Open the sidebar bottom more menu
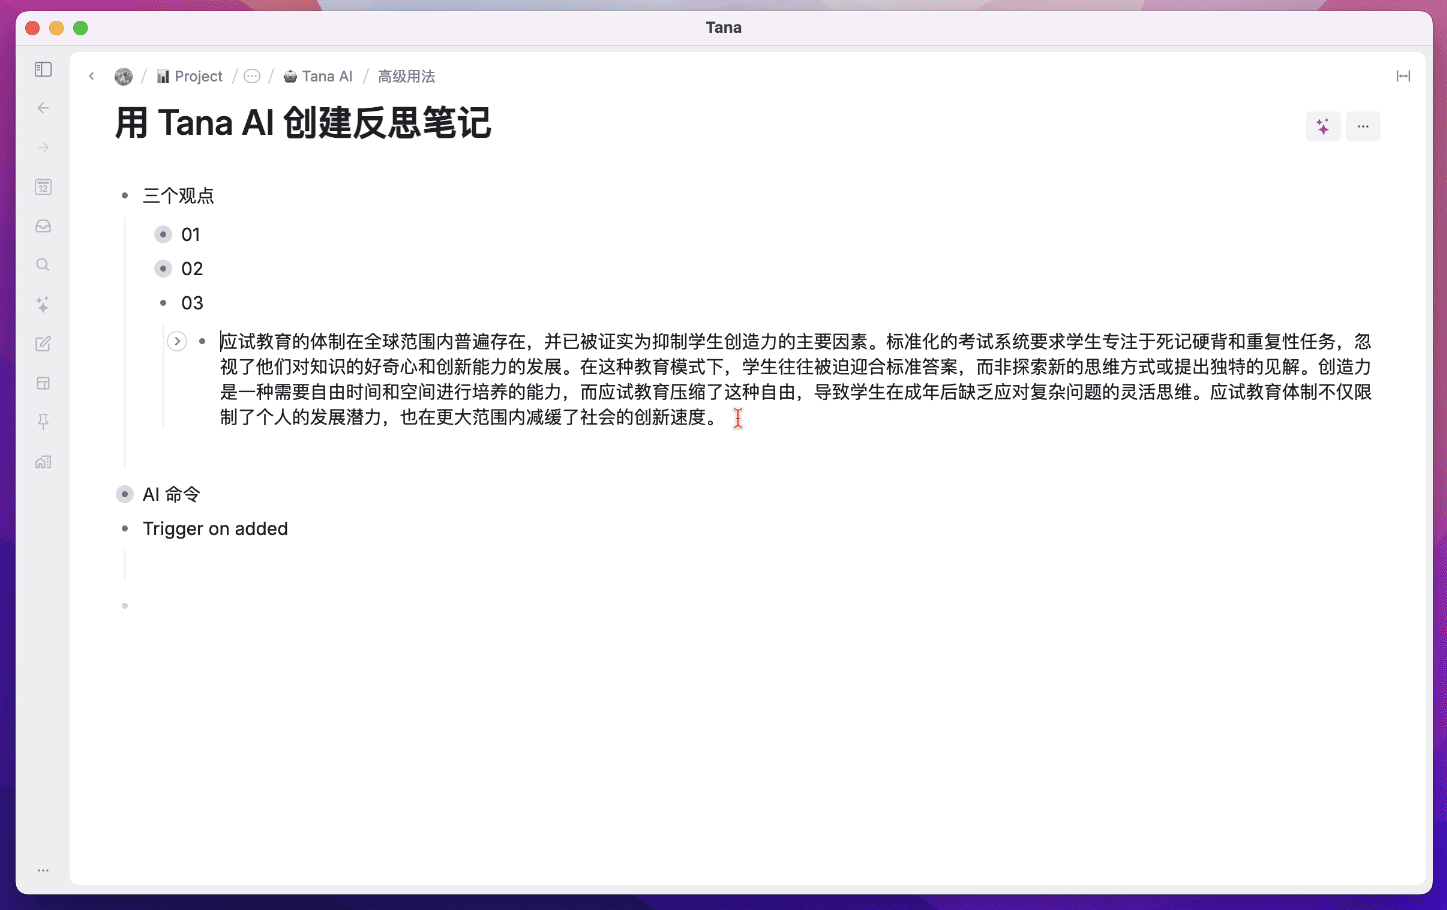The width and height of the screenshot is (1447, 910). pyautogui.click(x=43, y=870)
